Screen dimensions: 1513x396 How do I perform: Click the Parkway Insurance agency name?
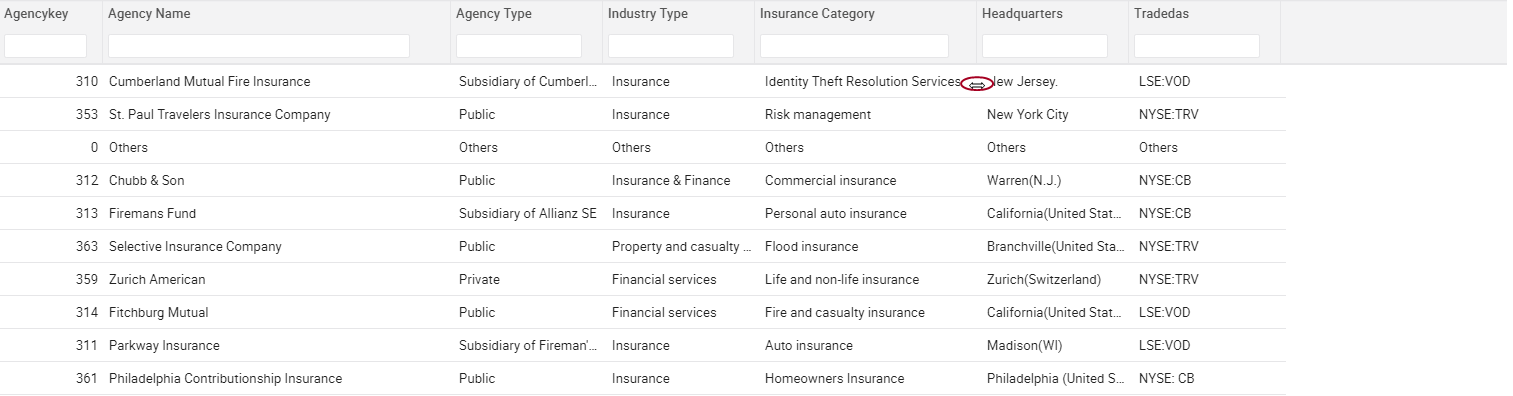point(164,346)
